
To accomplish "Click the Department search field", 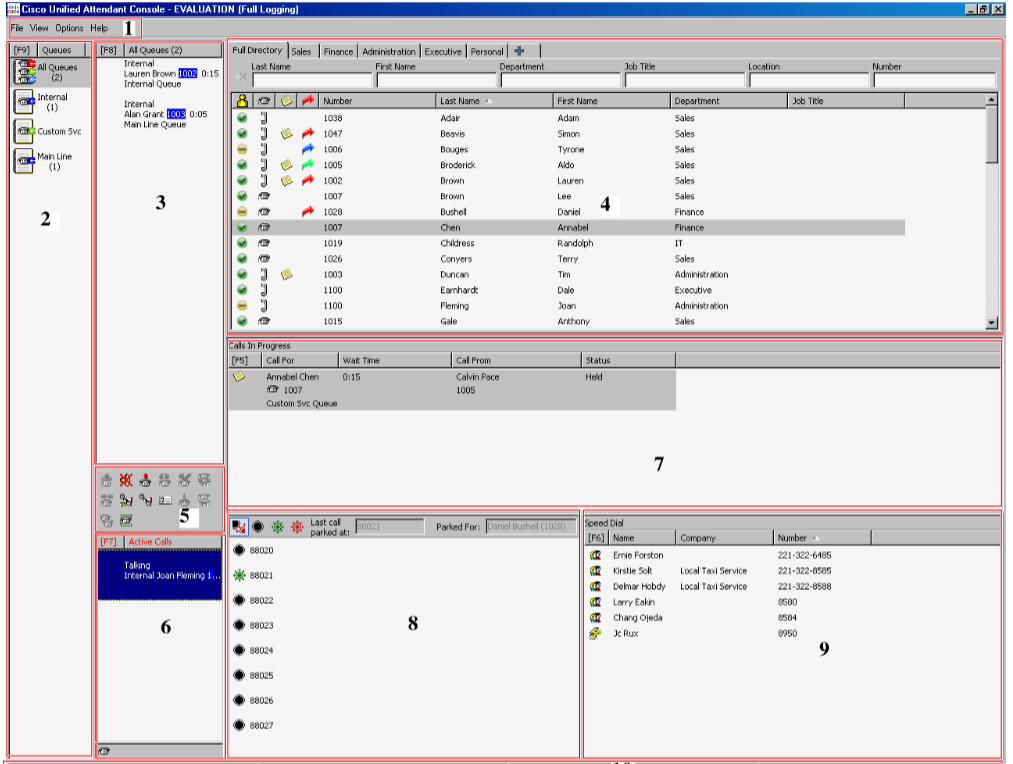I will pyautogui.click(x=560, y=80).
